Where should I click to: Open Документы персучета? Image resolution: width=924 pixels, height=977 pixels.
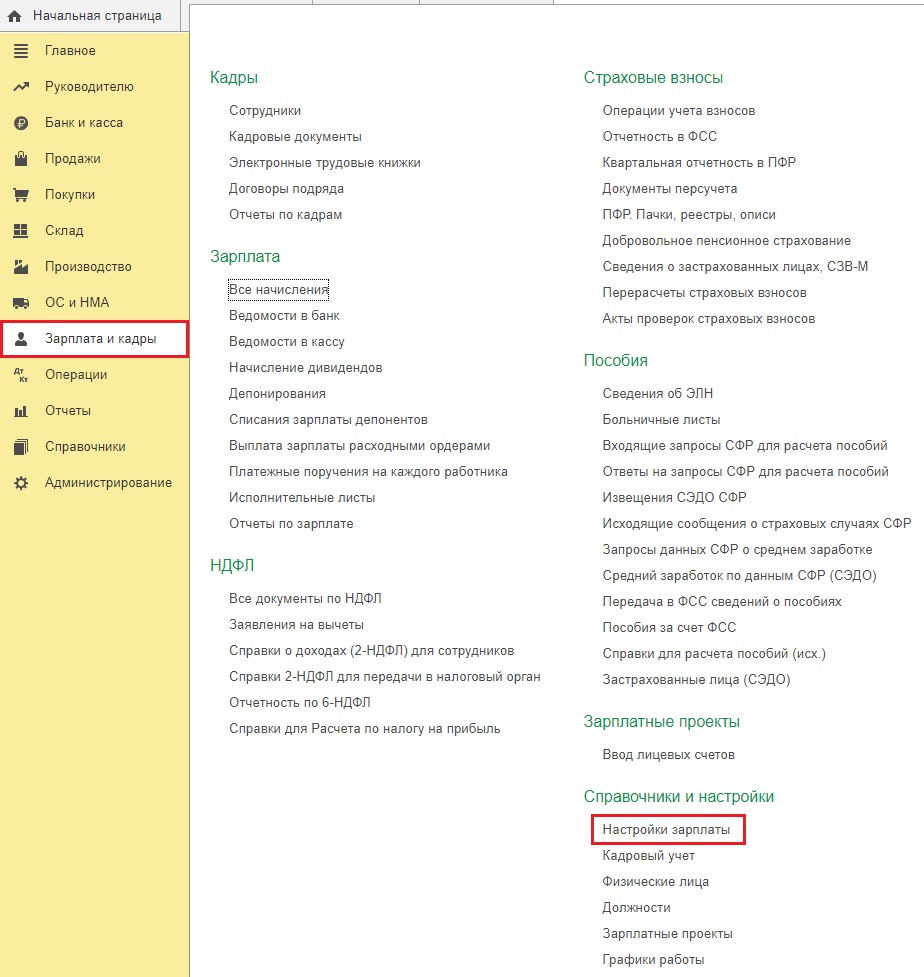tap(670, 189)
